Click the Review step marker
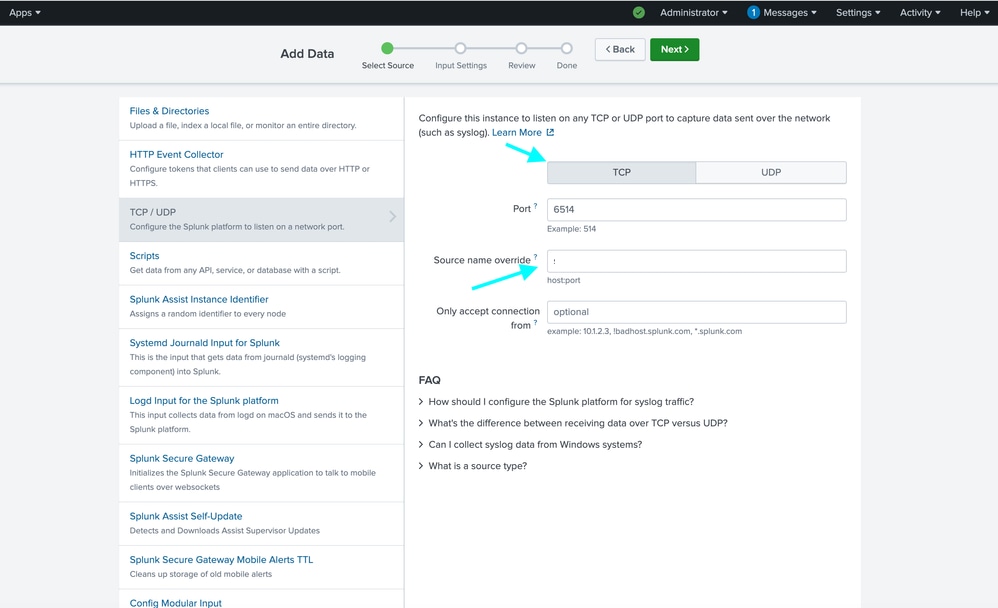Viewport: 998px width, 608px height. pyautogui.click(x=521, y=48)
